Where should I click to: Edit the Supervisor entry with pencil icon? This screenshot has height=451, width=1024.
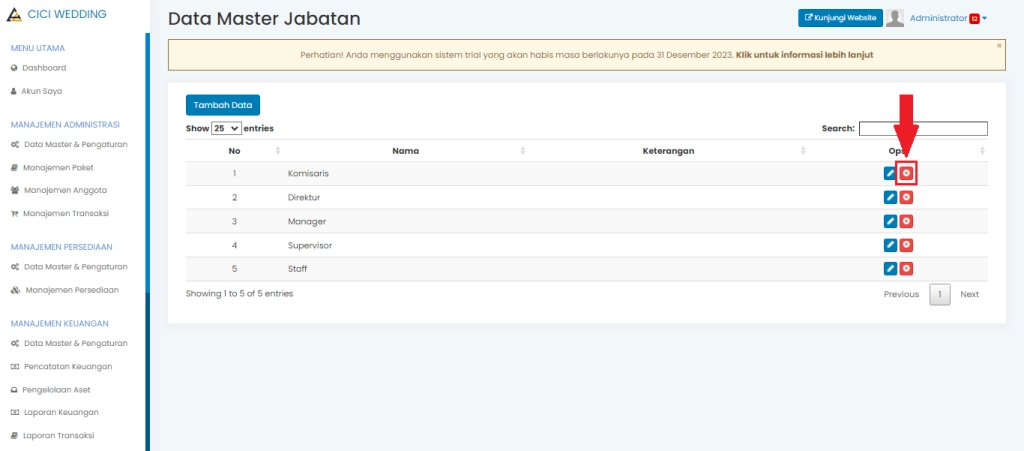890,245
